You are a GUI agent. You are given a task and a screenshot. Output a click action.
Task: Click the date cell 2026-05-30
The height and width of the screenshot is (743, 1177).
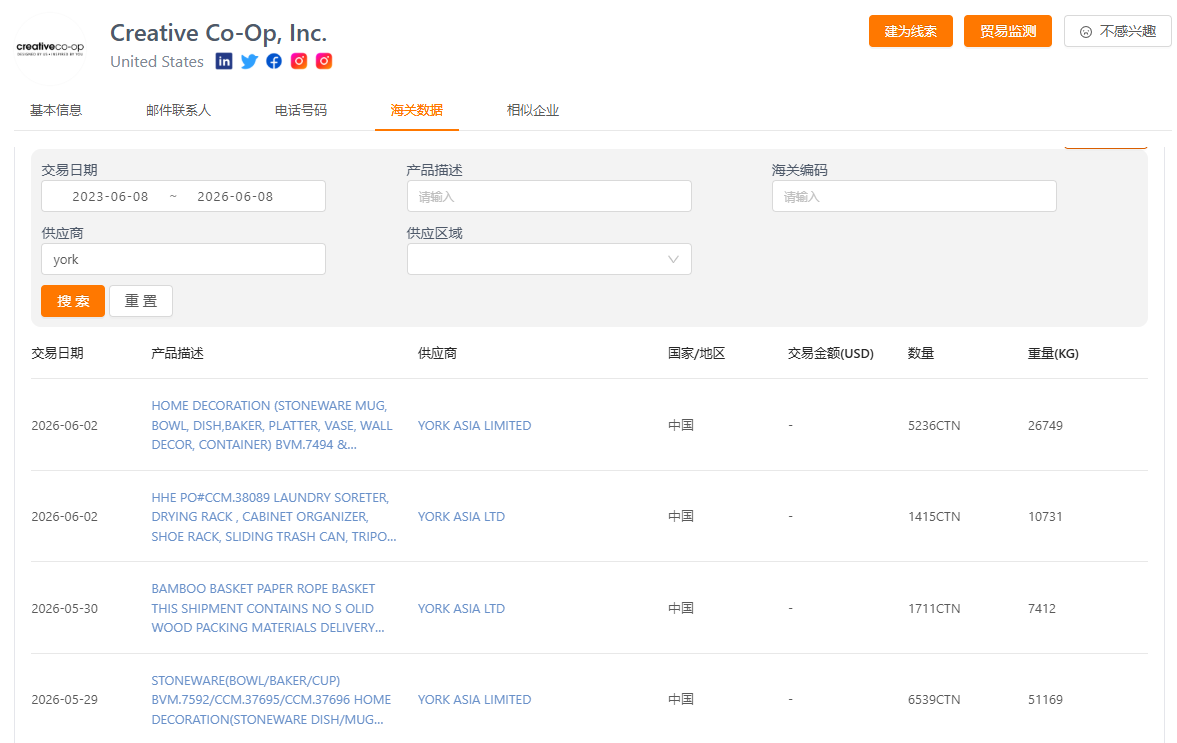(65, 609)
